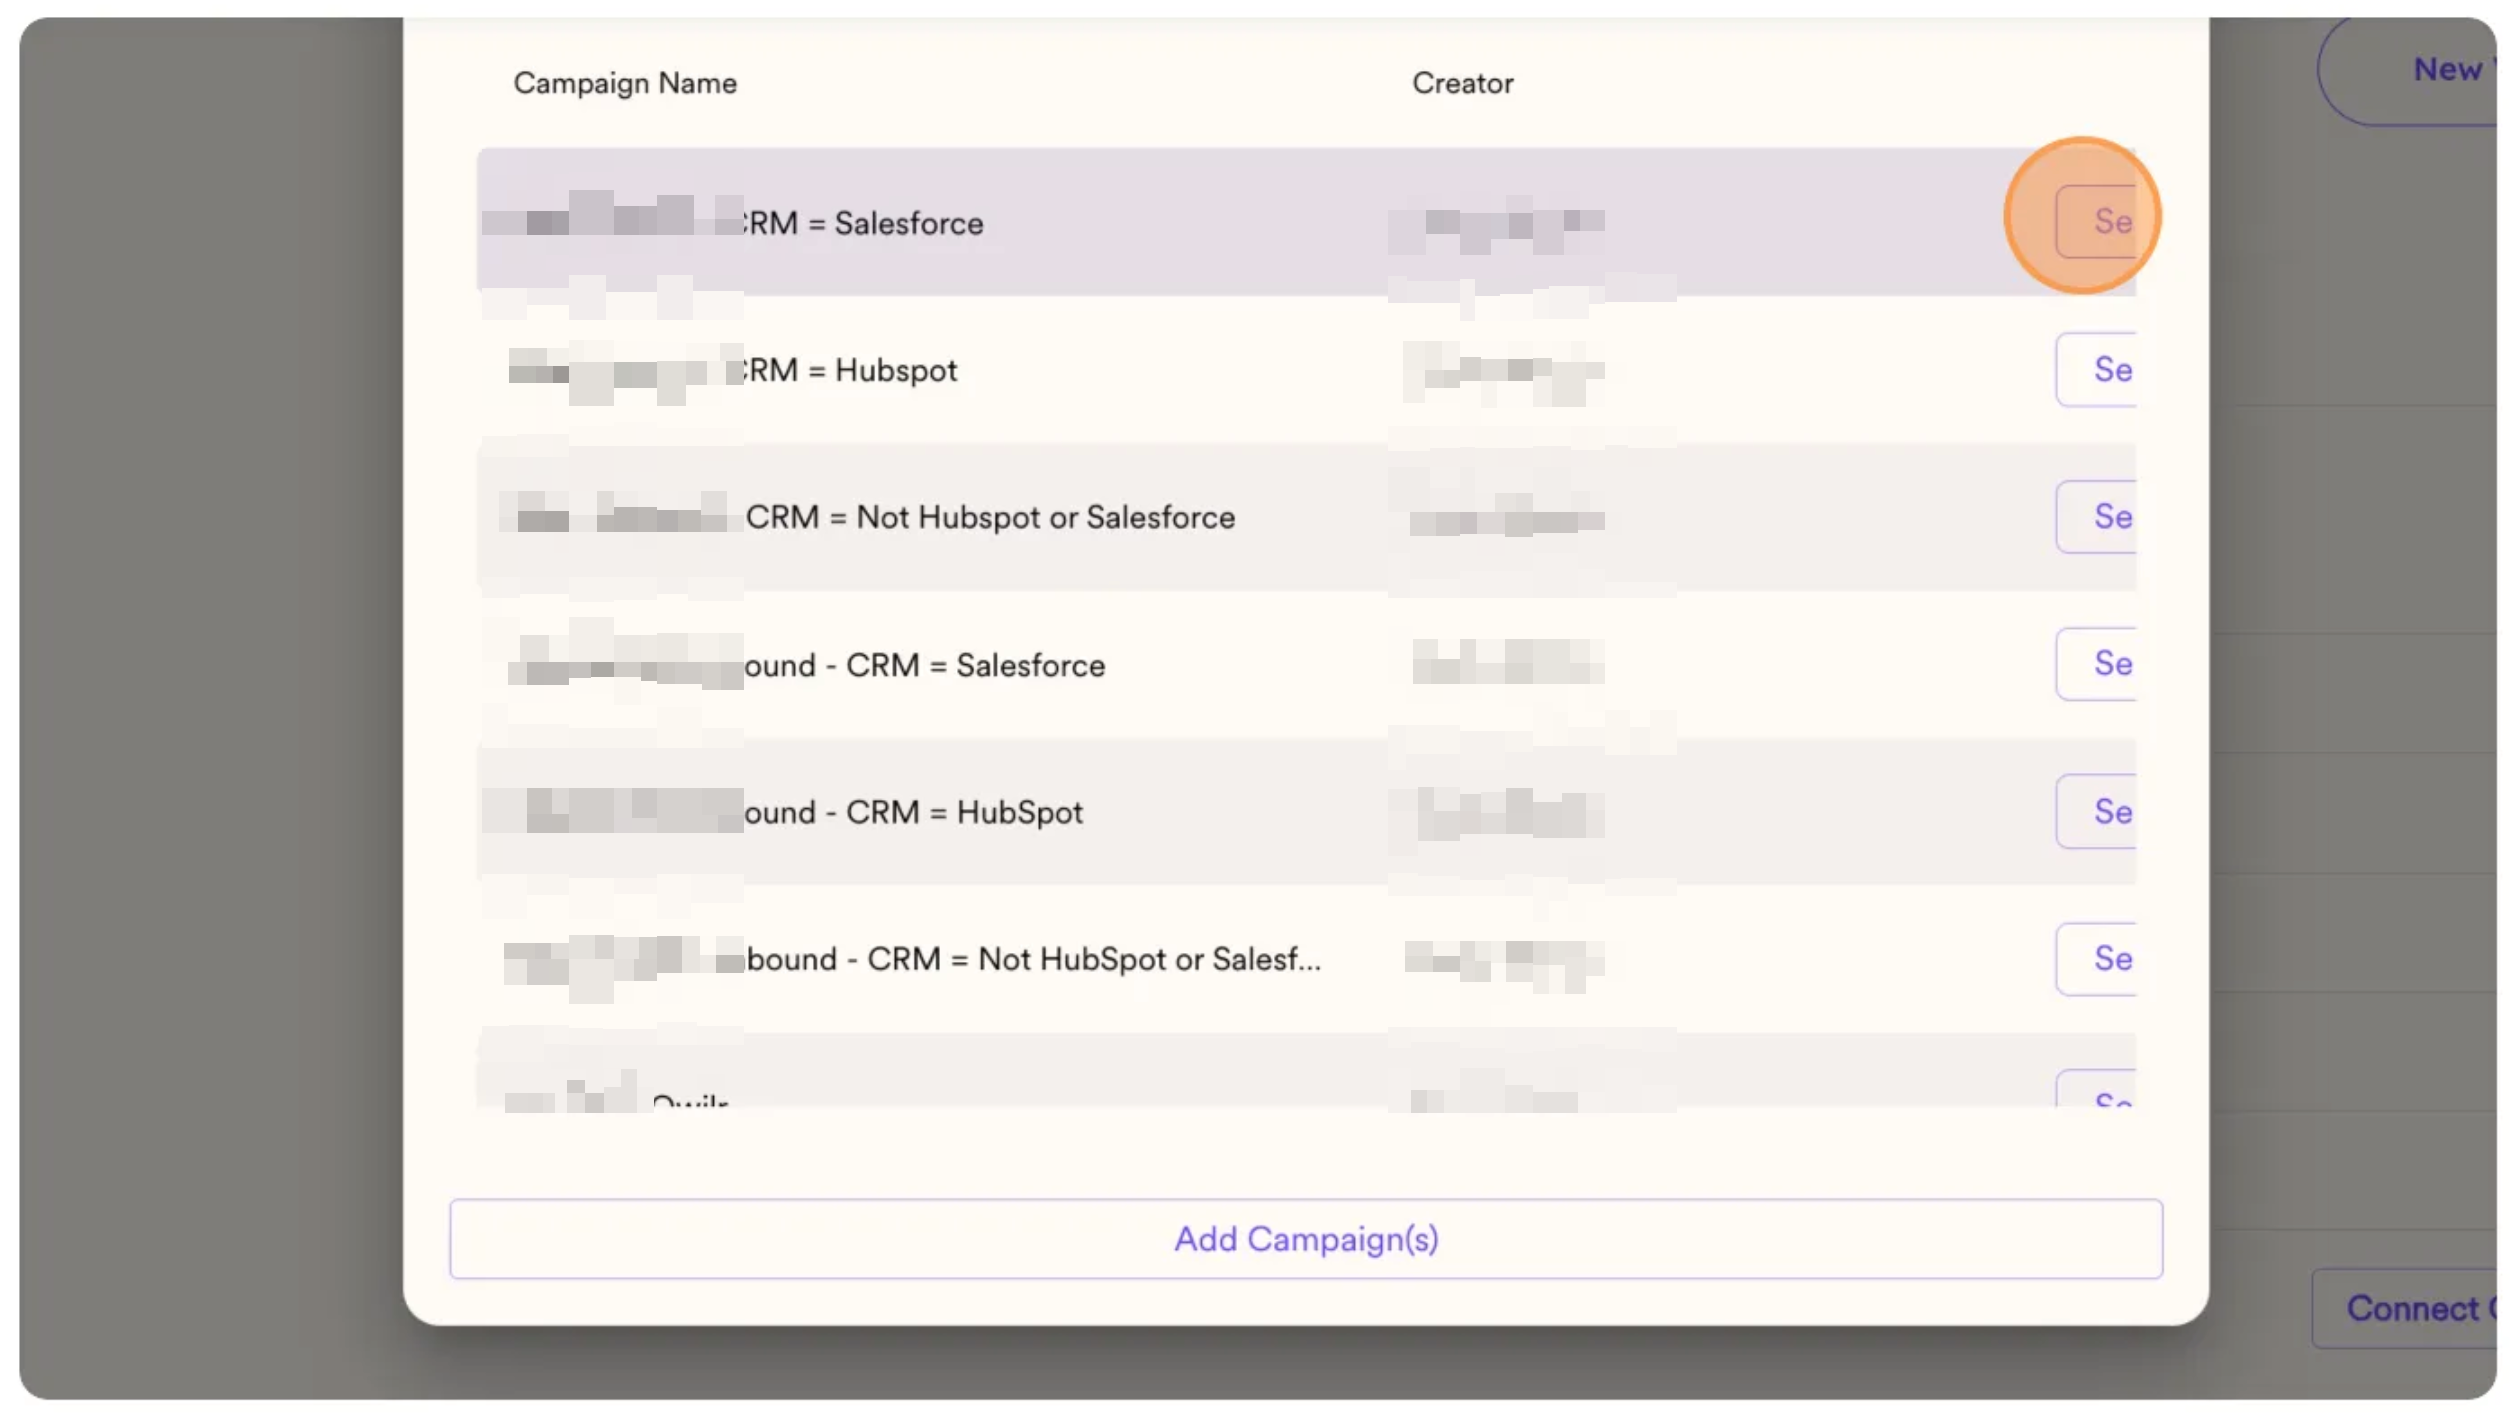The image size is (2518, 1424).
Task: Click 'CRM = Not Hubspot or Salesforce' campaign name
Action: coord(990,517)
